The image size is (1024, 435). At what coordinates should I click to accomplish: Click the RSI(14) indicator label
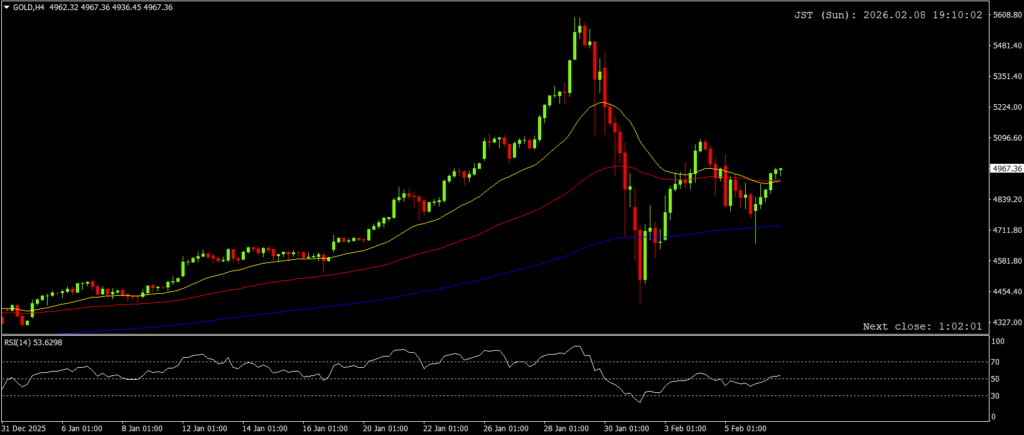tap(22, 342)
